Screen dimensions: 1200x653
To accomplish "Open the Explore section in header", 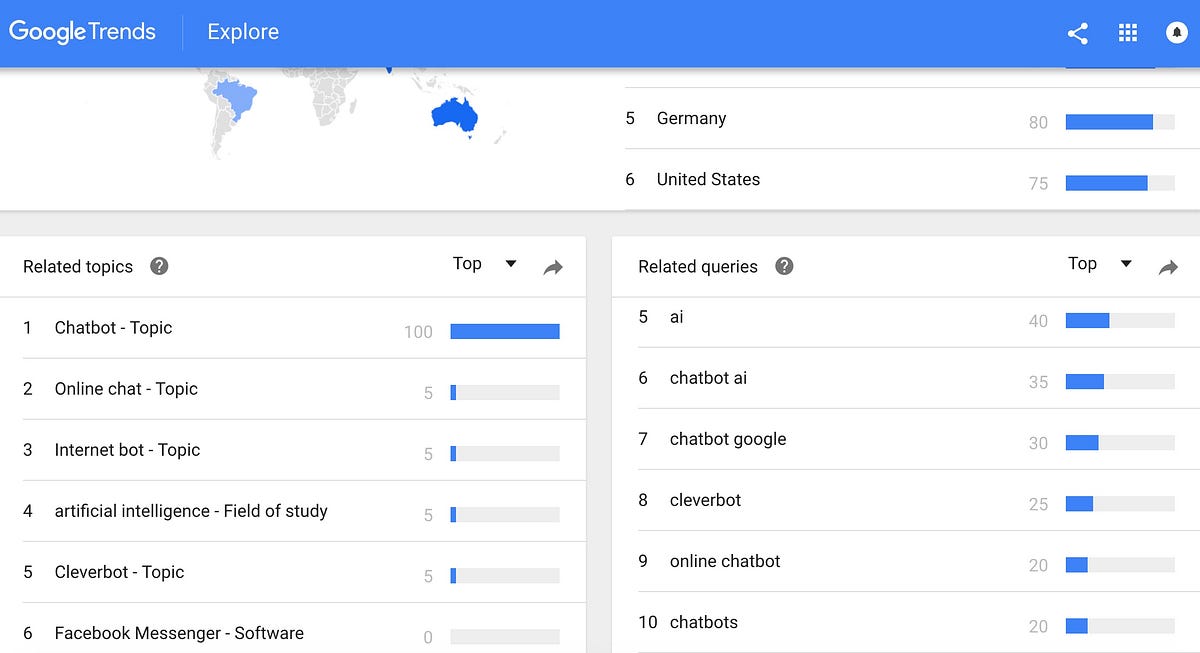I will tap(243, 32).
